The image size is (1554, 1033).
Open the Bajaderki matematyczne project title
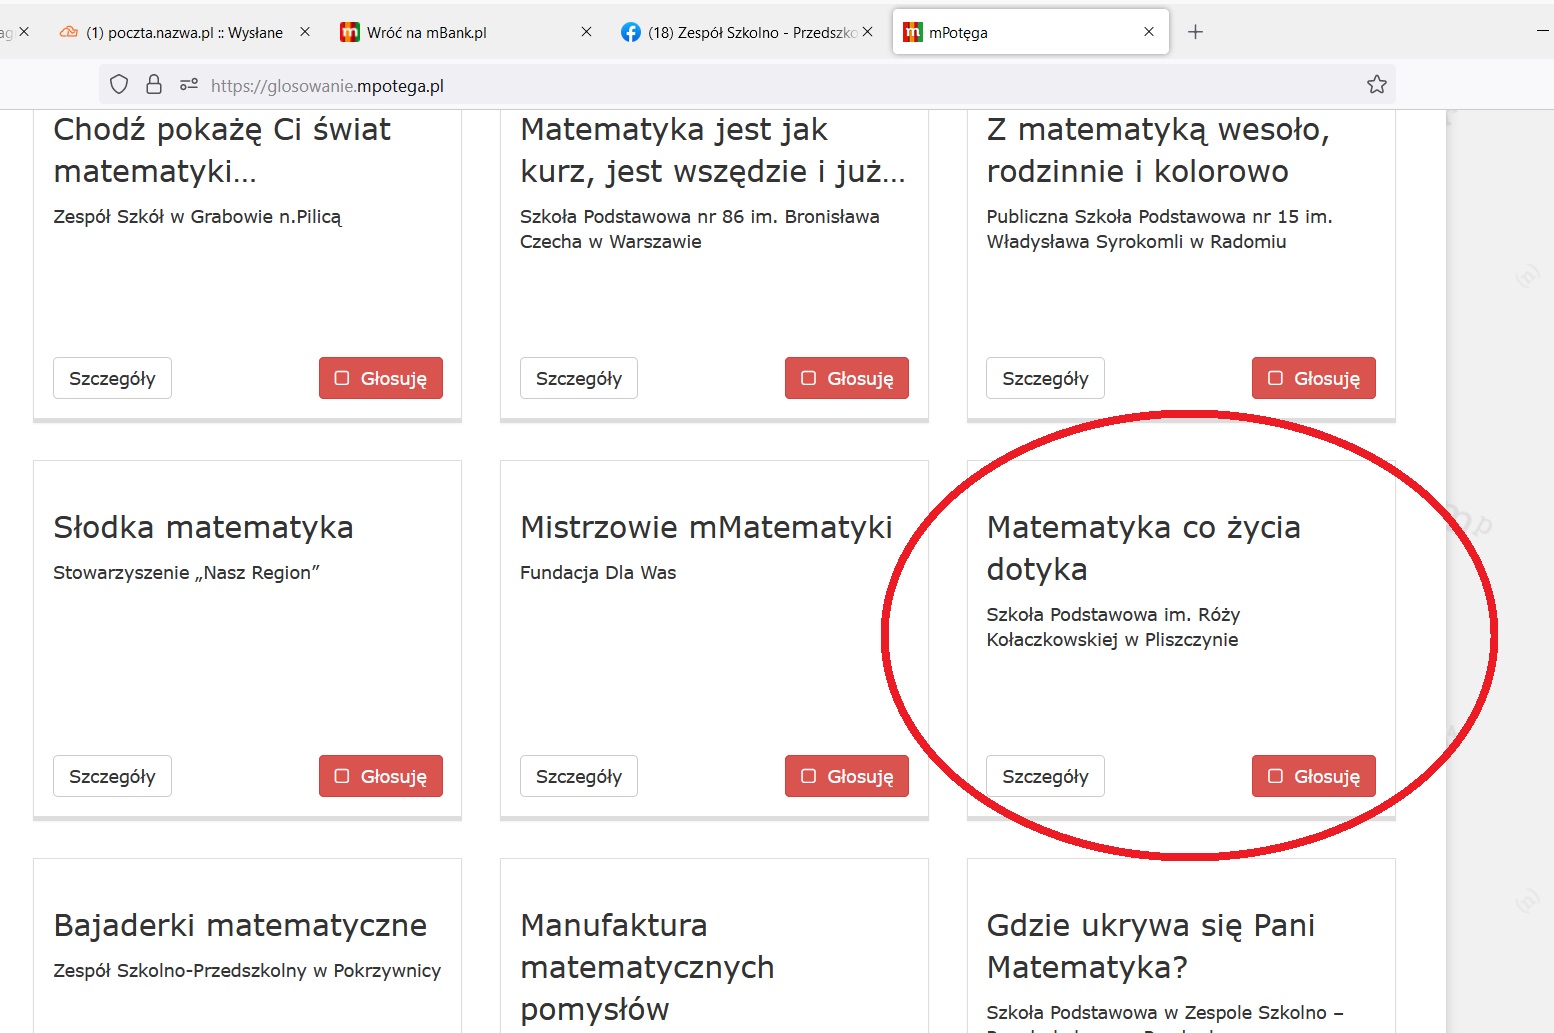pos(240,925)
